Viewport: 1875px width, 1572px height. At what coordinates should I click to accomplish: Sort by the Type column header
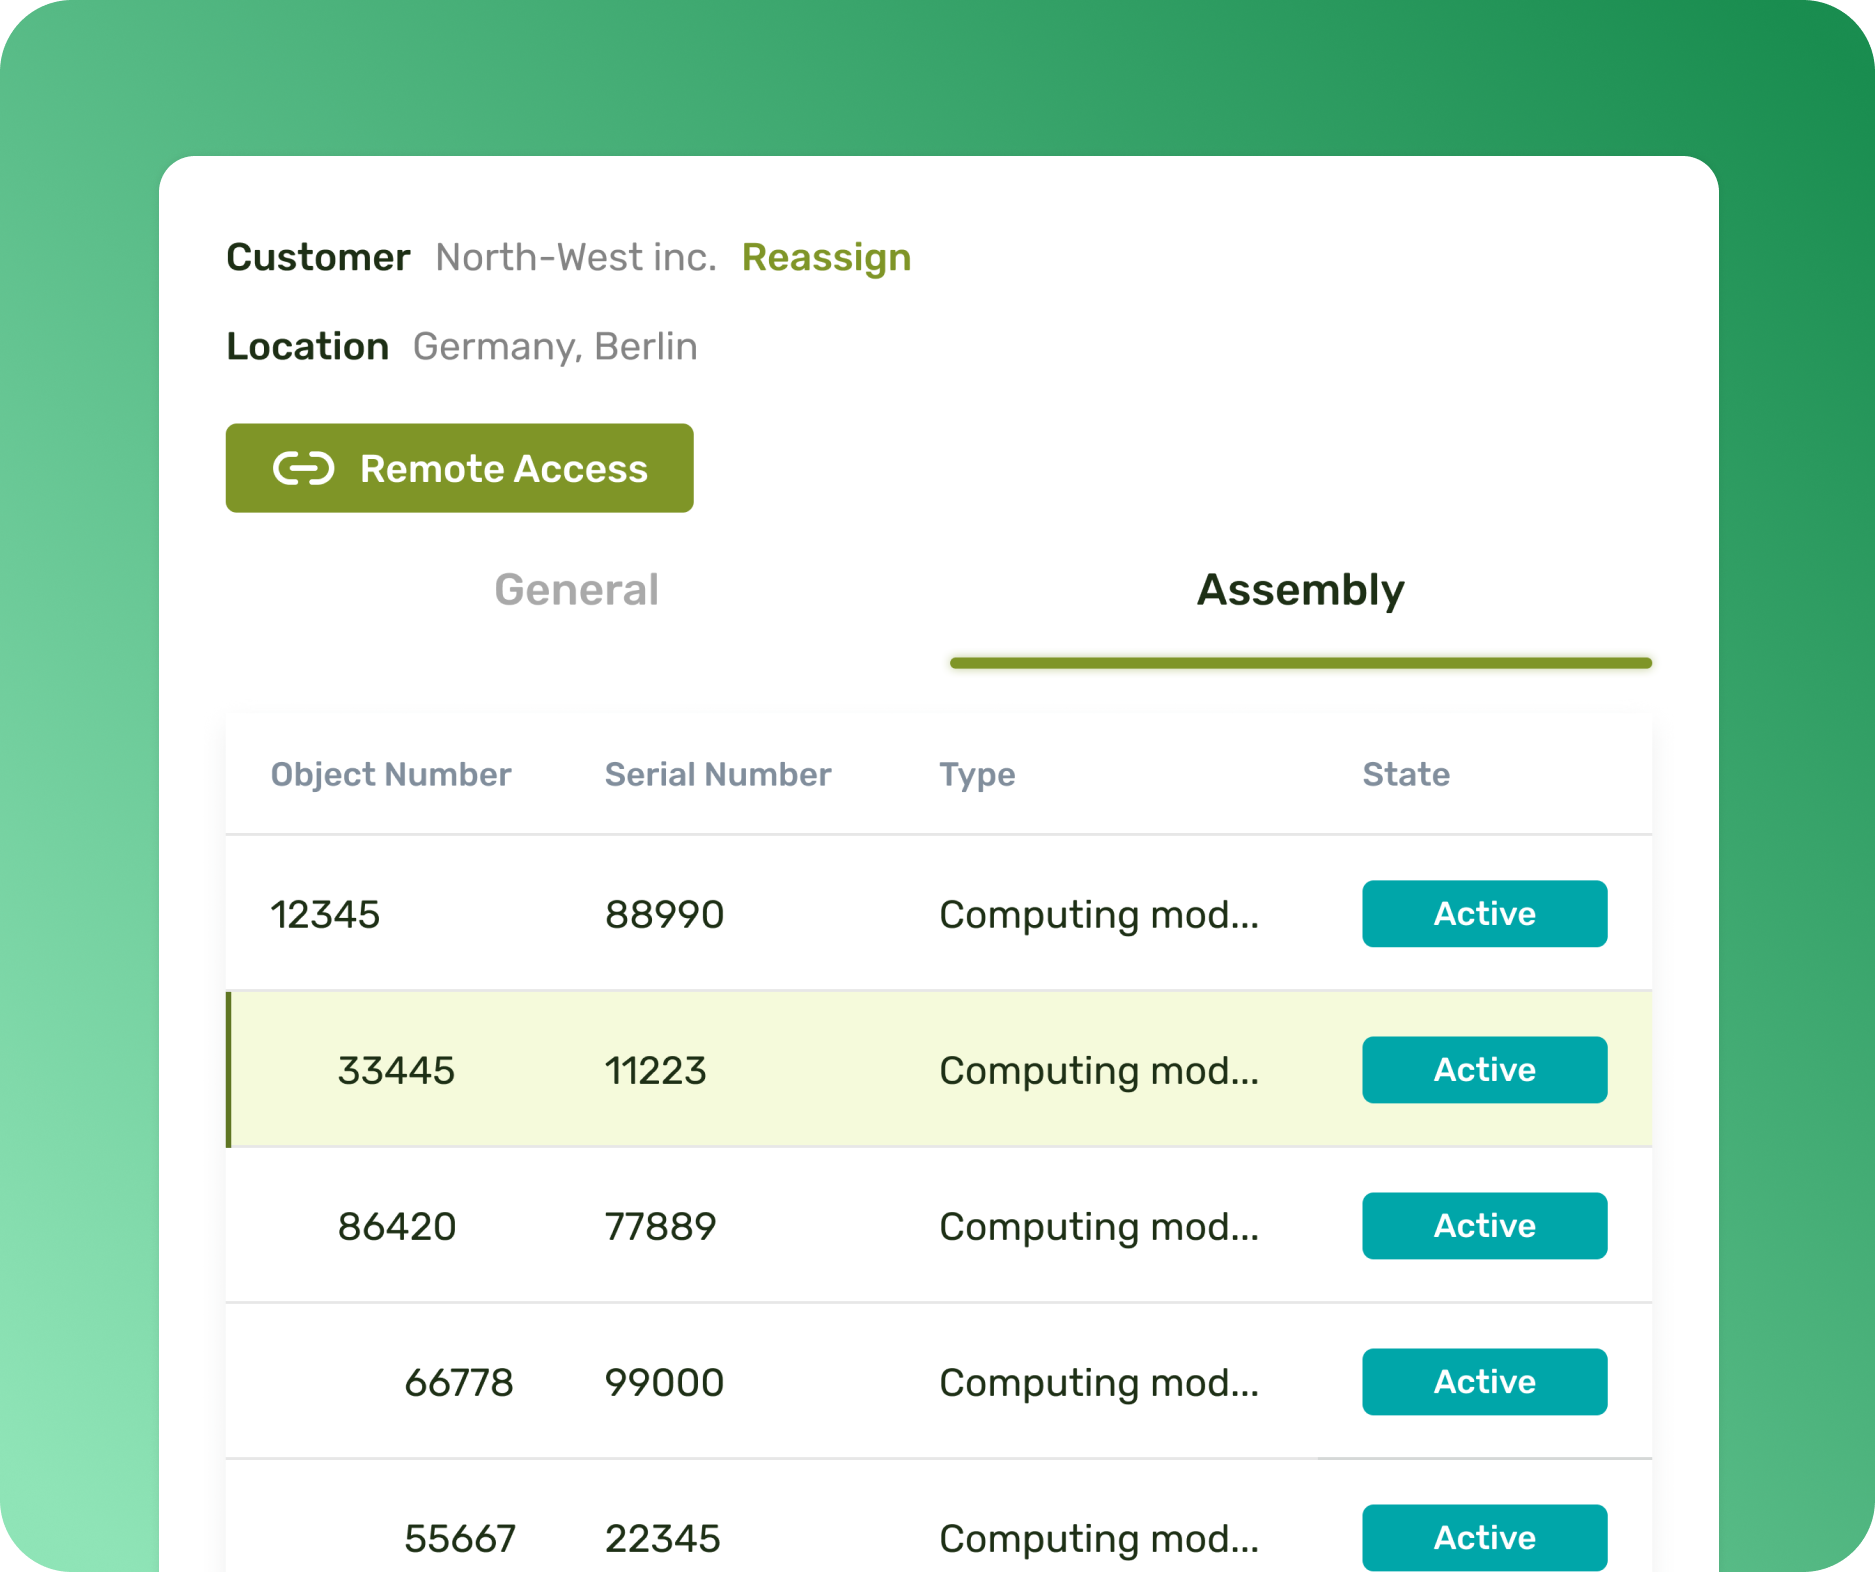(977, 774)
